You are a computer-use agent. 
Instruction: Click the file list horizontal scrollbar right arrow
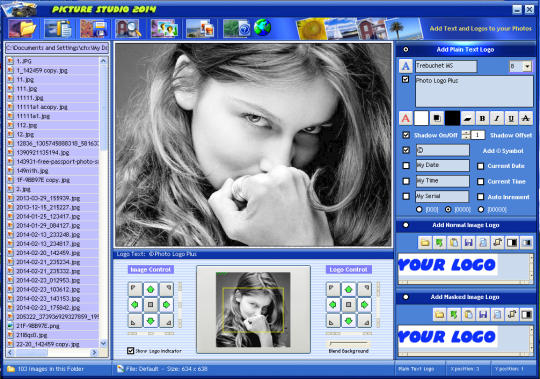[x=94, y=352]
